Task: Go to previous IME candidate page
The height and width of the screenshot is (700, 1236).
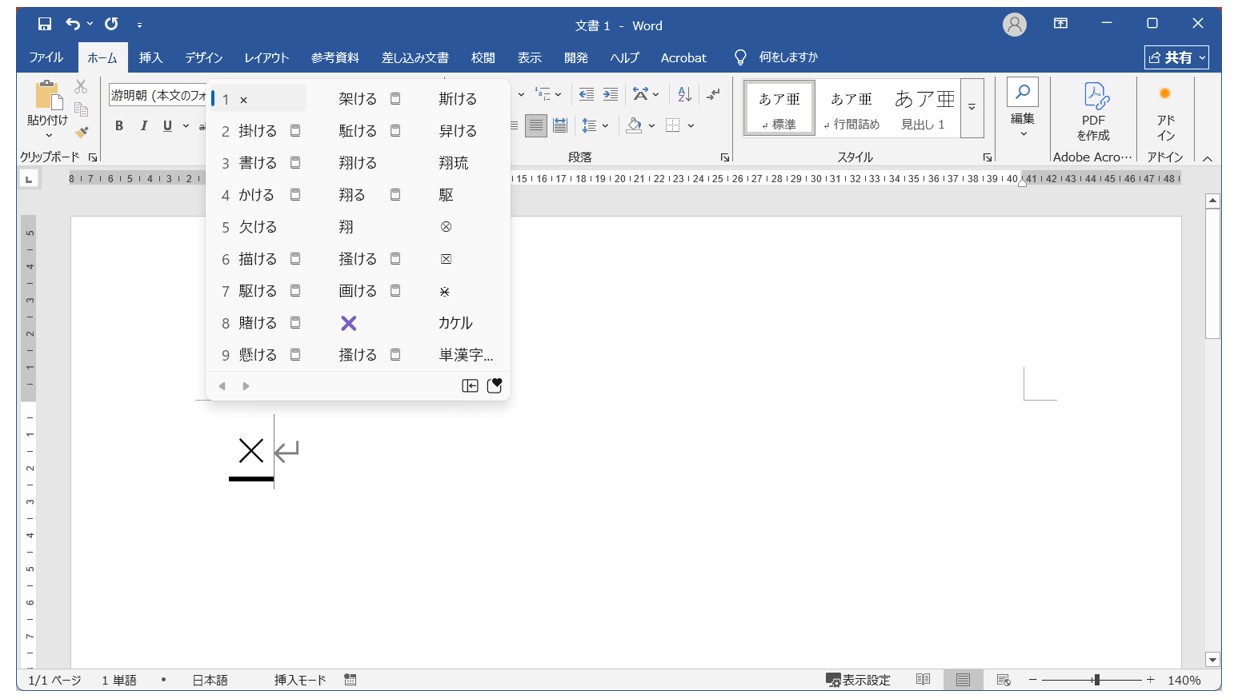Action: [222, 386]
